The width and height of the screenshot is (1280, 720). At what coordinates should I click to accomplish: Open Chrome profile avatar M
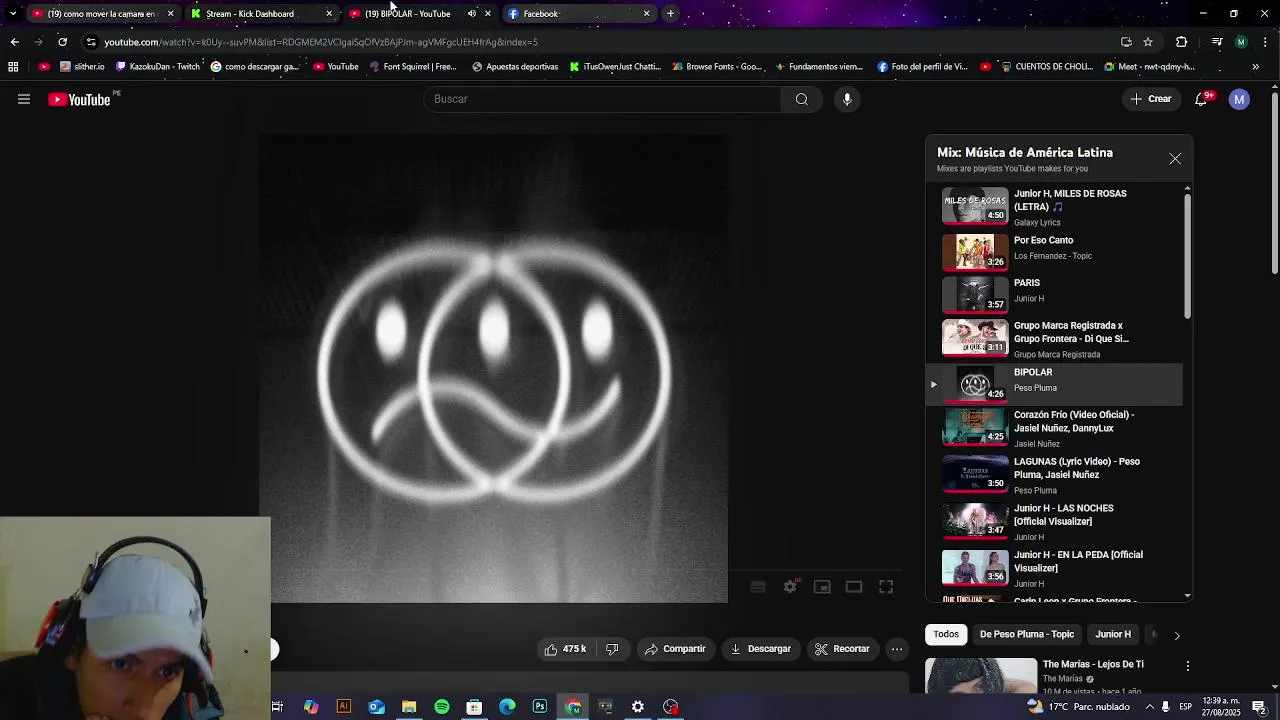click(1241, 42)
